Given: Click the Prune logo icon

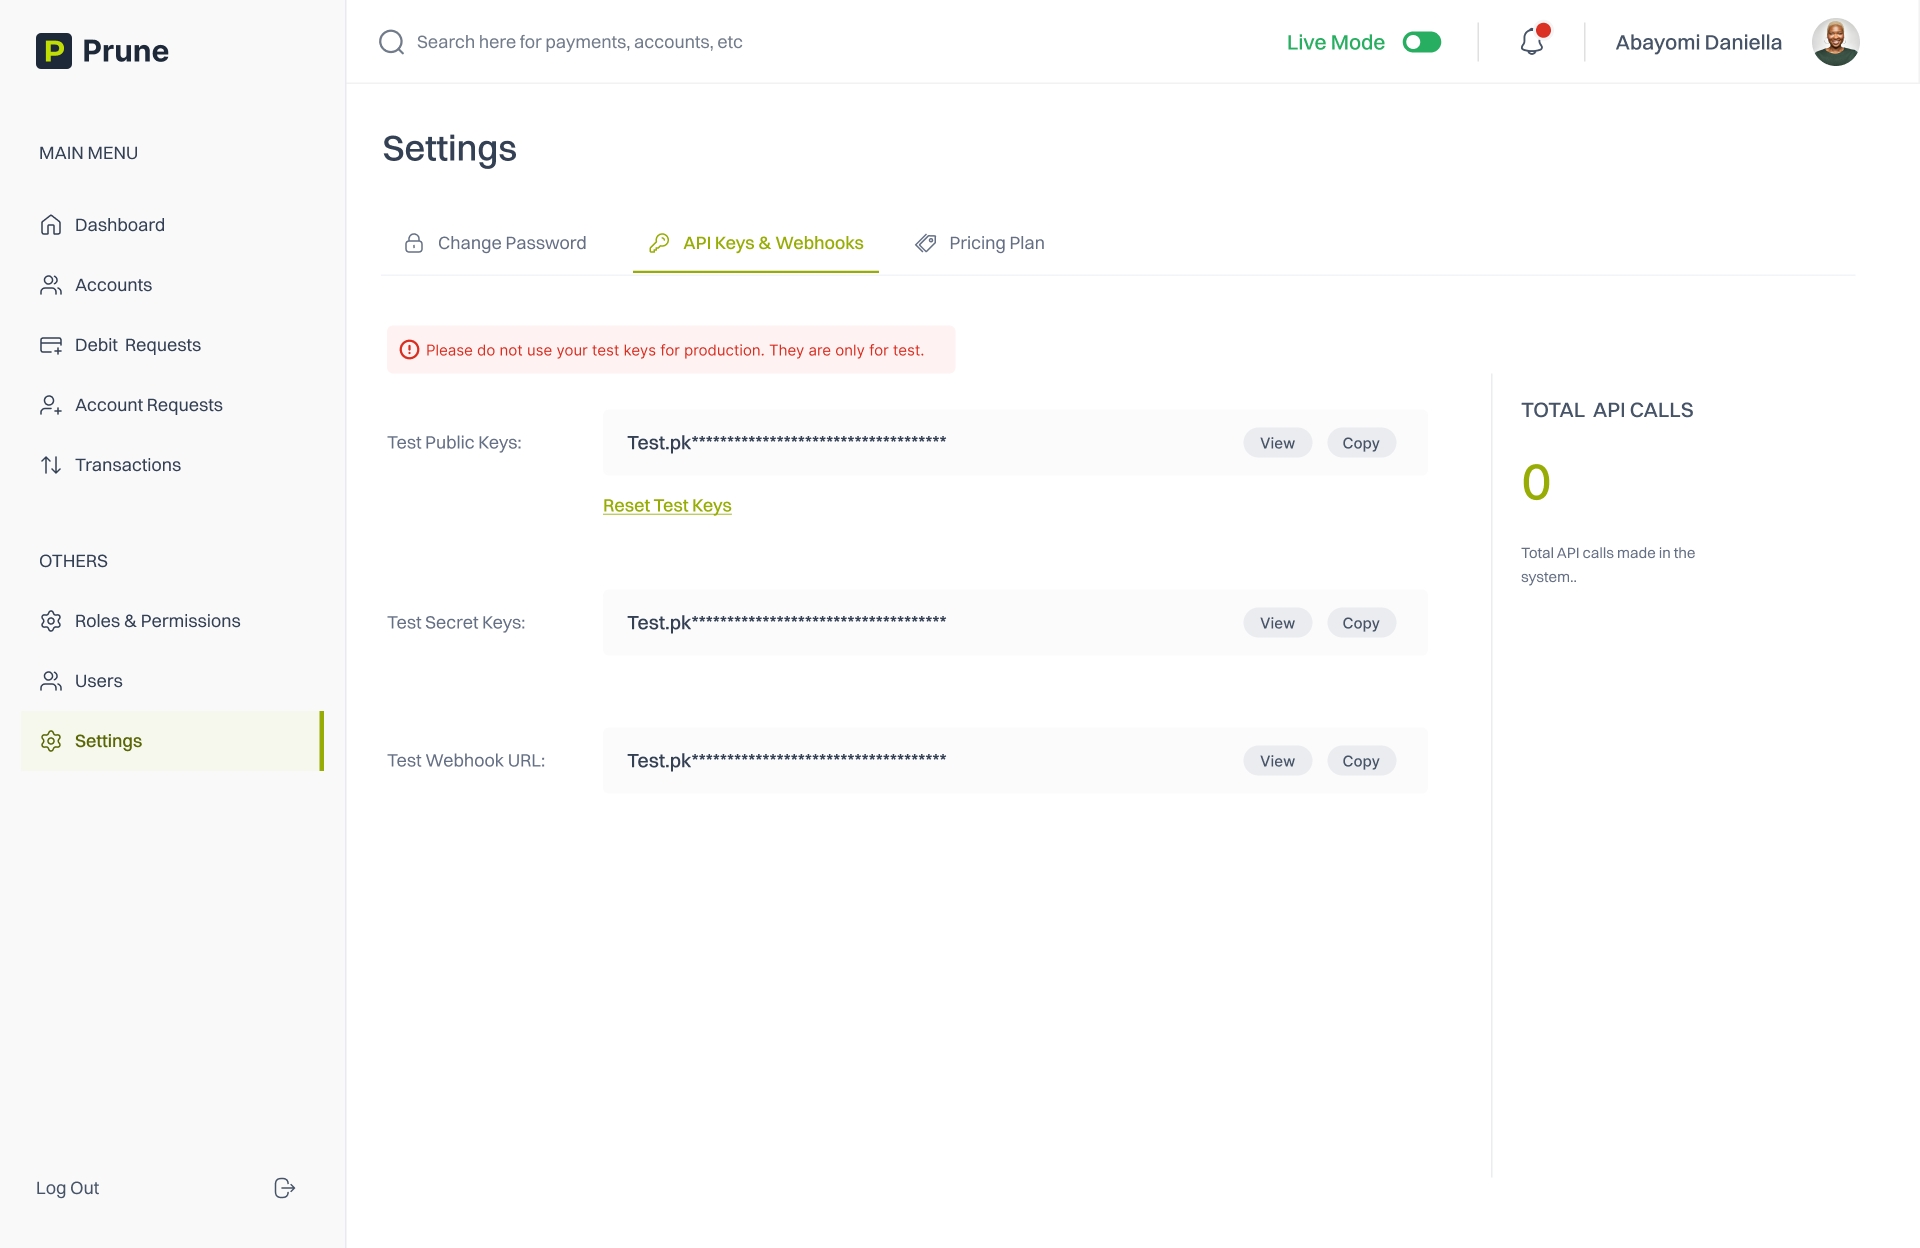Looking at the screenshot, I should (x=54, y=51).
